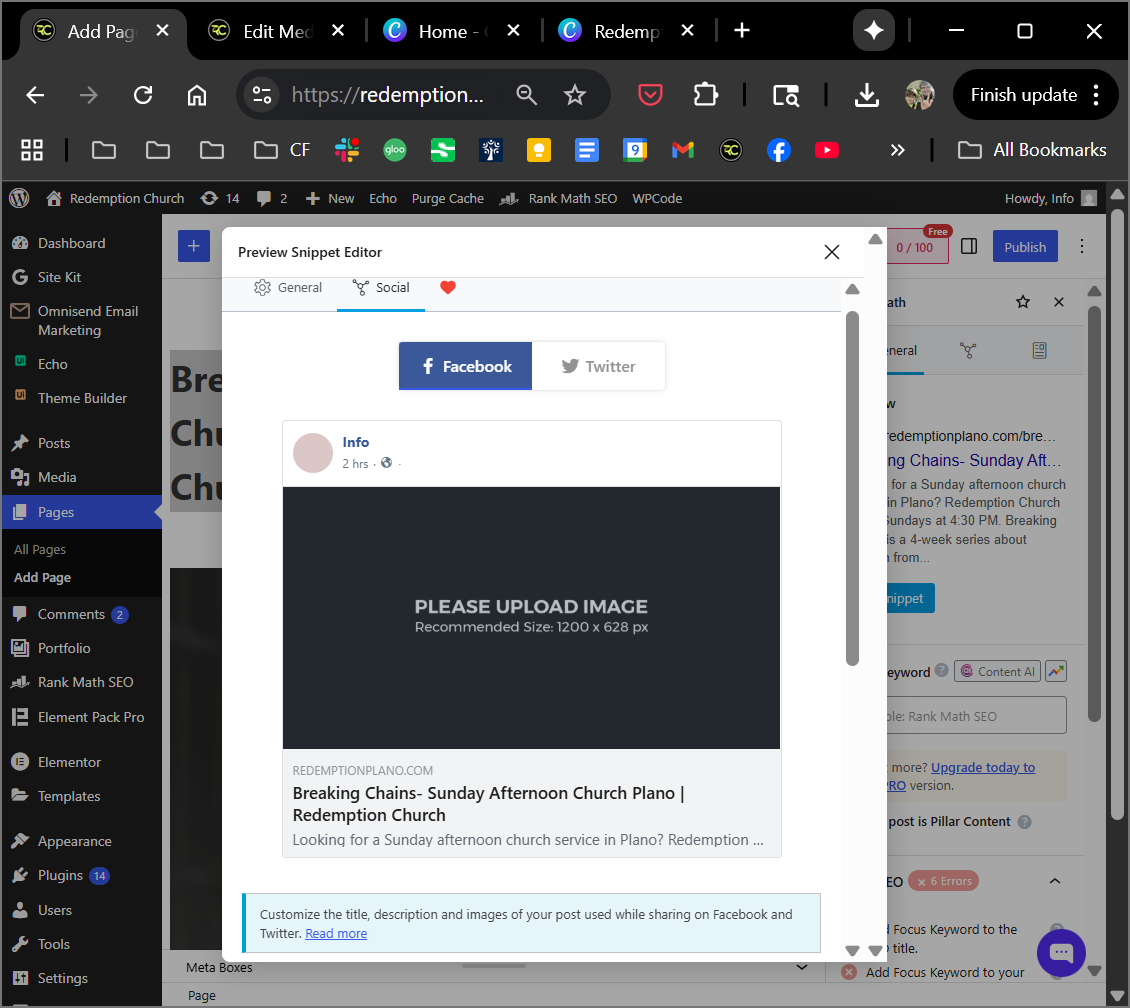Click the block inserter plus button

click(193, 247)
